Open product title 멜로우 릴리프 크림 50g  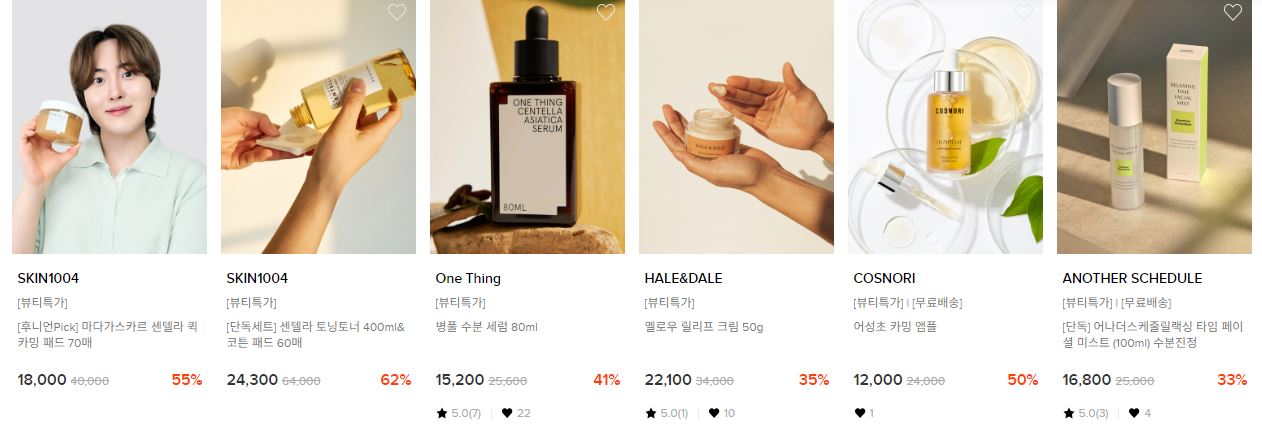(x=704, y=326)
